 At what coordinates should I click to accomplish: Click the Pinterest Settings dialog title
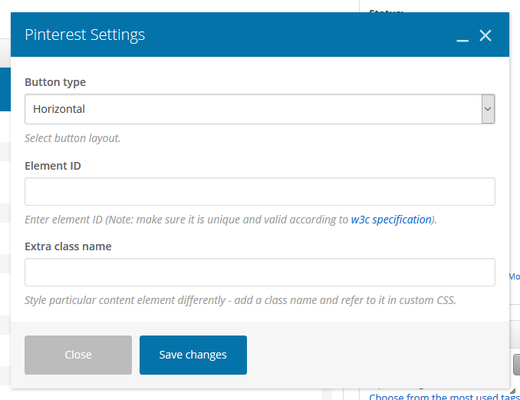[85, 35]
